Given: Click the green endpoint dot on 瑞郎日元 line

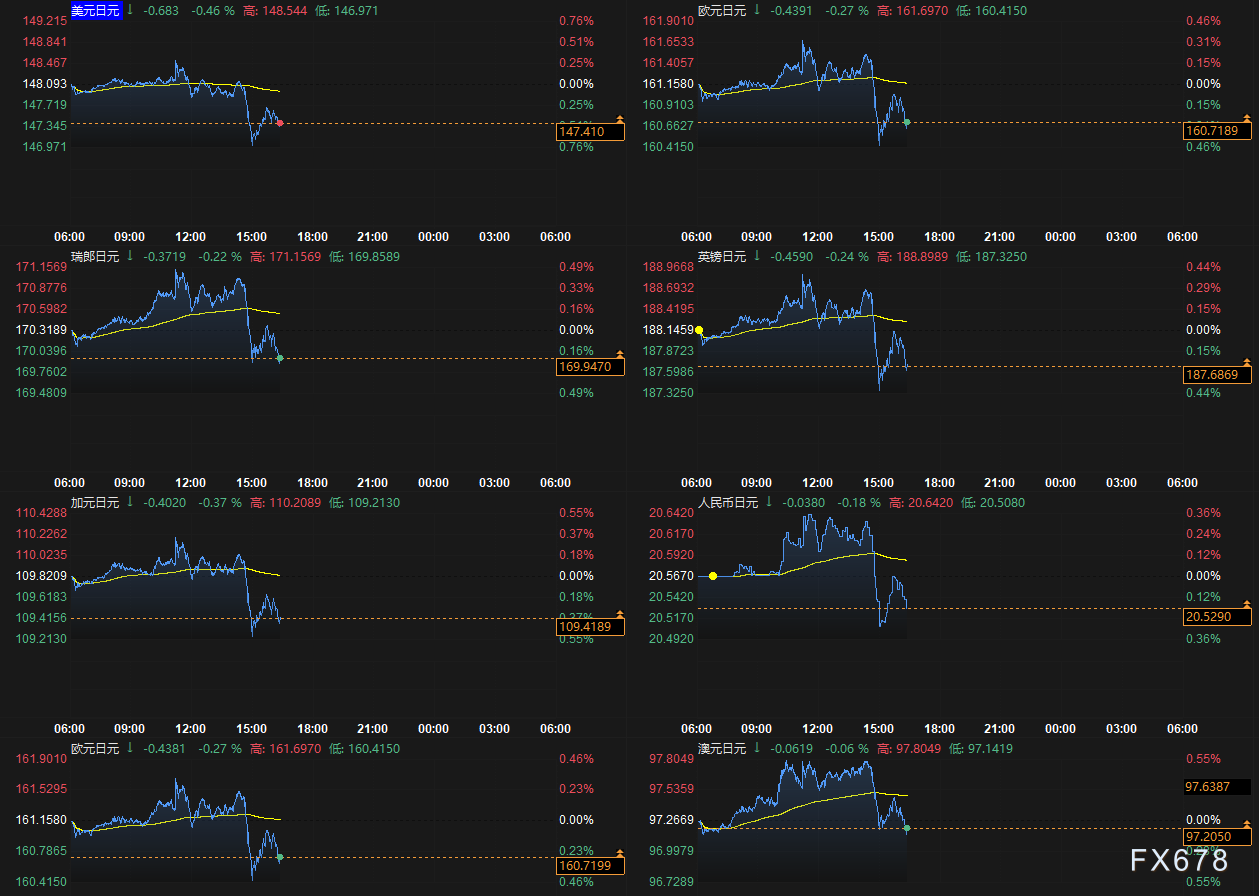Looking at the screenshot, I should (x=280, y=358).
